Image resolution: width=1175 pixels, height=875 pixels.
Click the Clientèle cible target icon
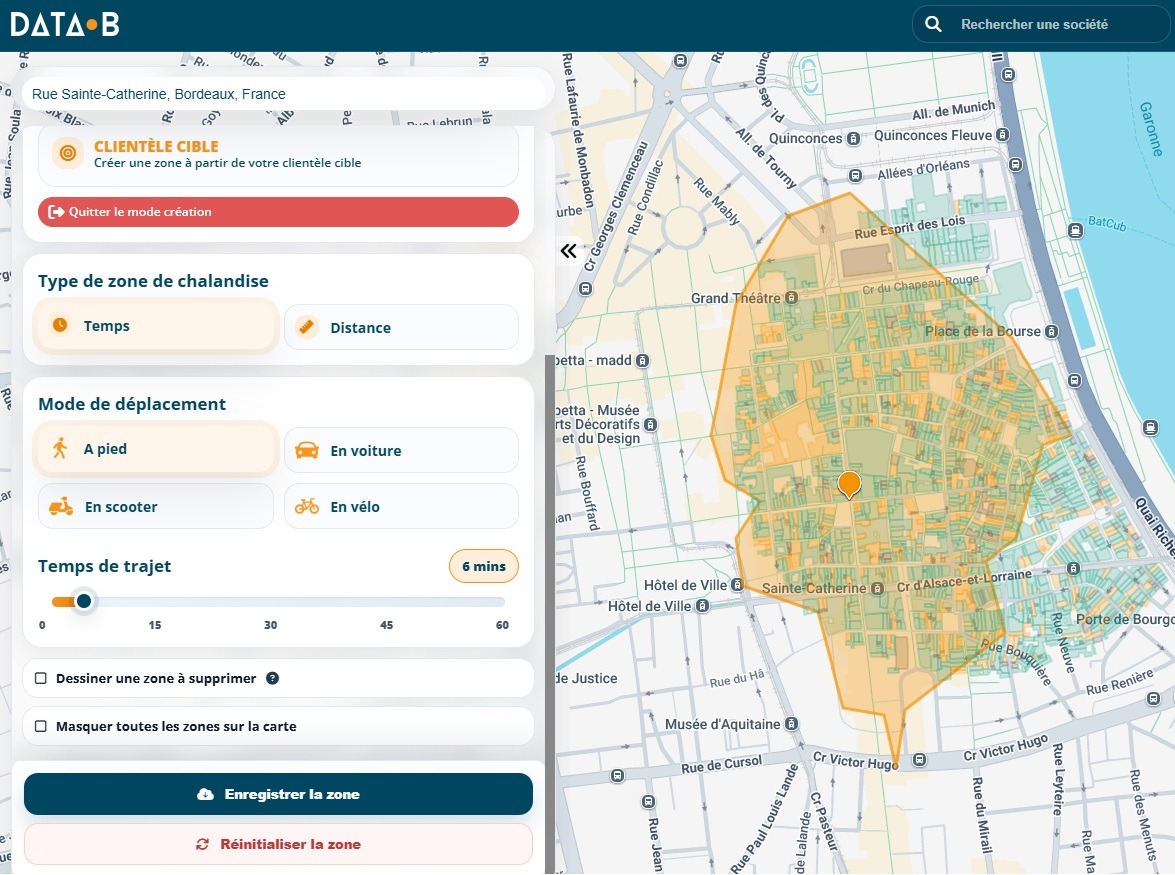[x=67, y=154]
